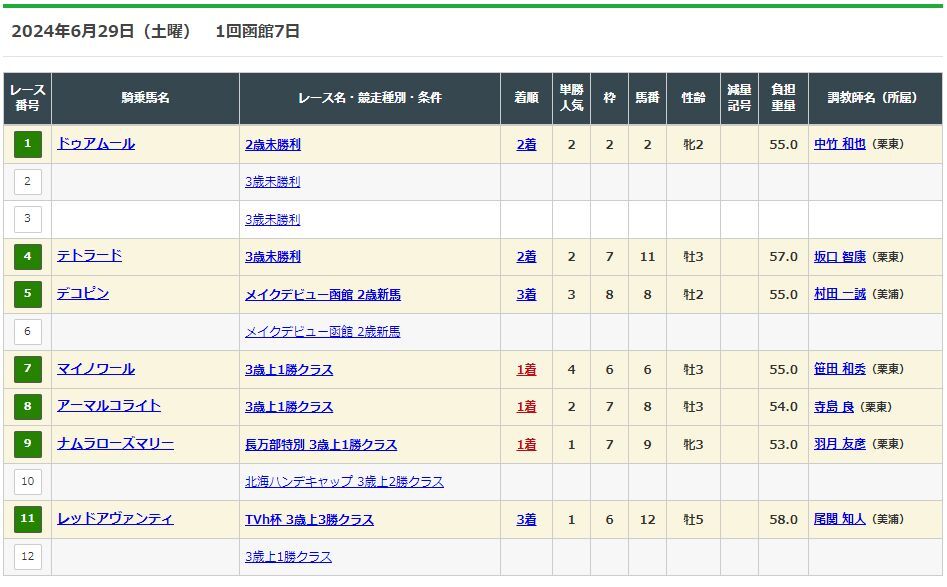This screenshot has width=947, height=587.
Task: Open trainer link 村田 一誠
Action: (x=840, y=294)
